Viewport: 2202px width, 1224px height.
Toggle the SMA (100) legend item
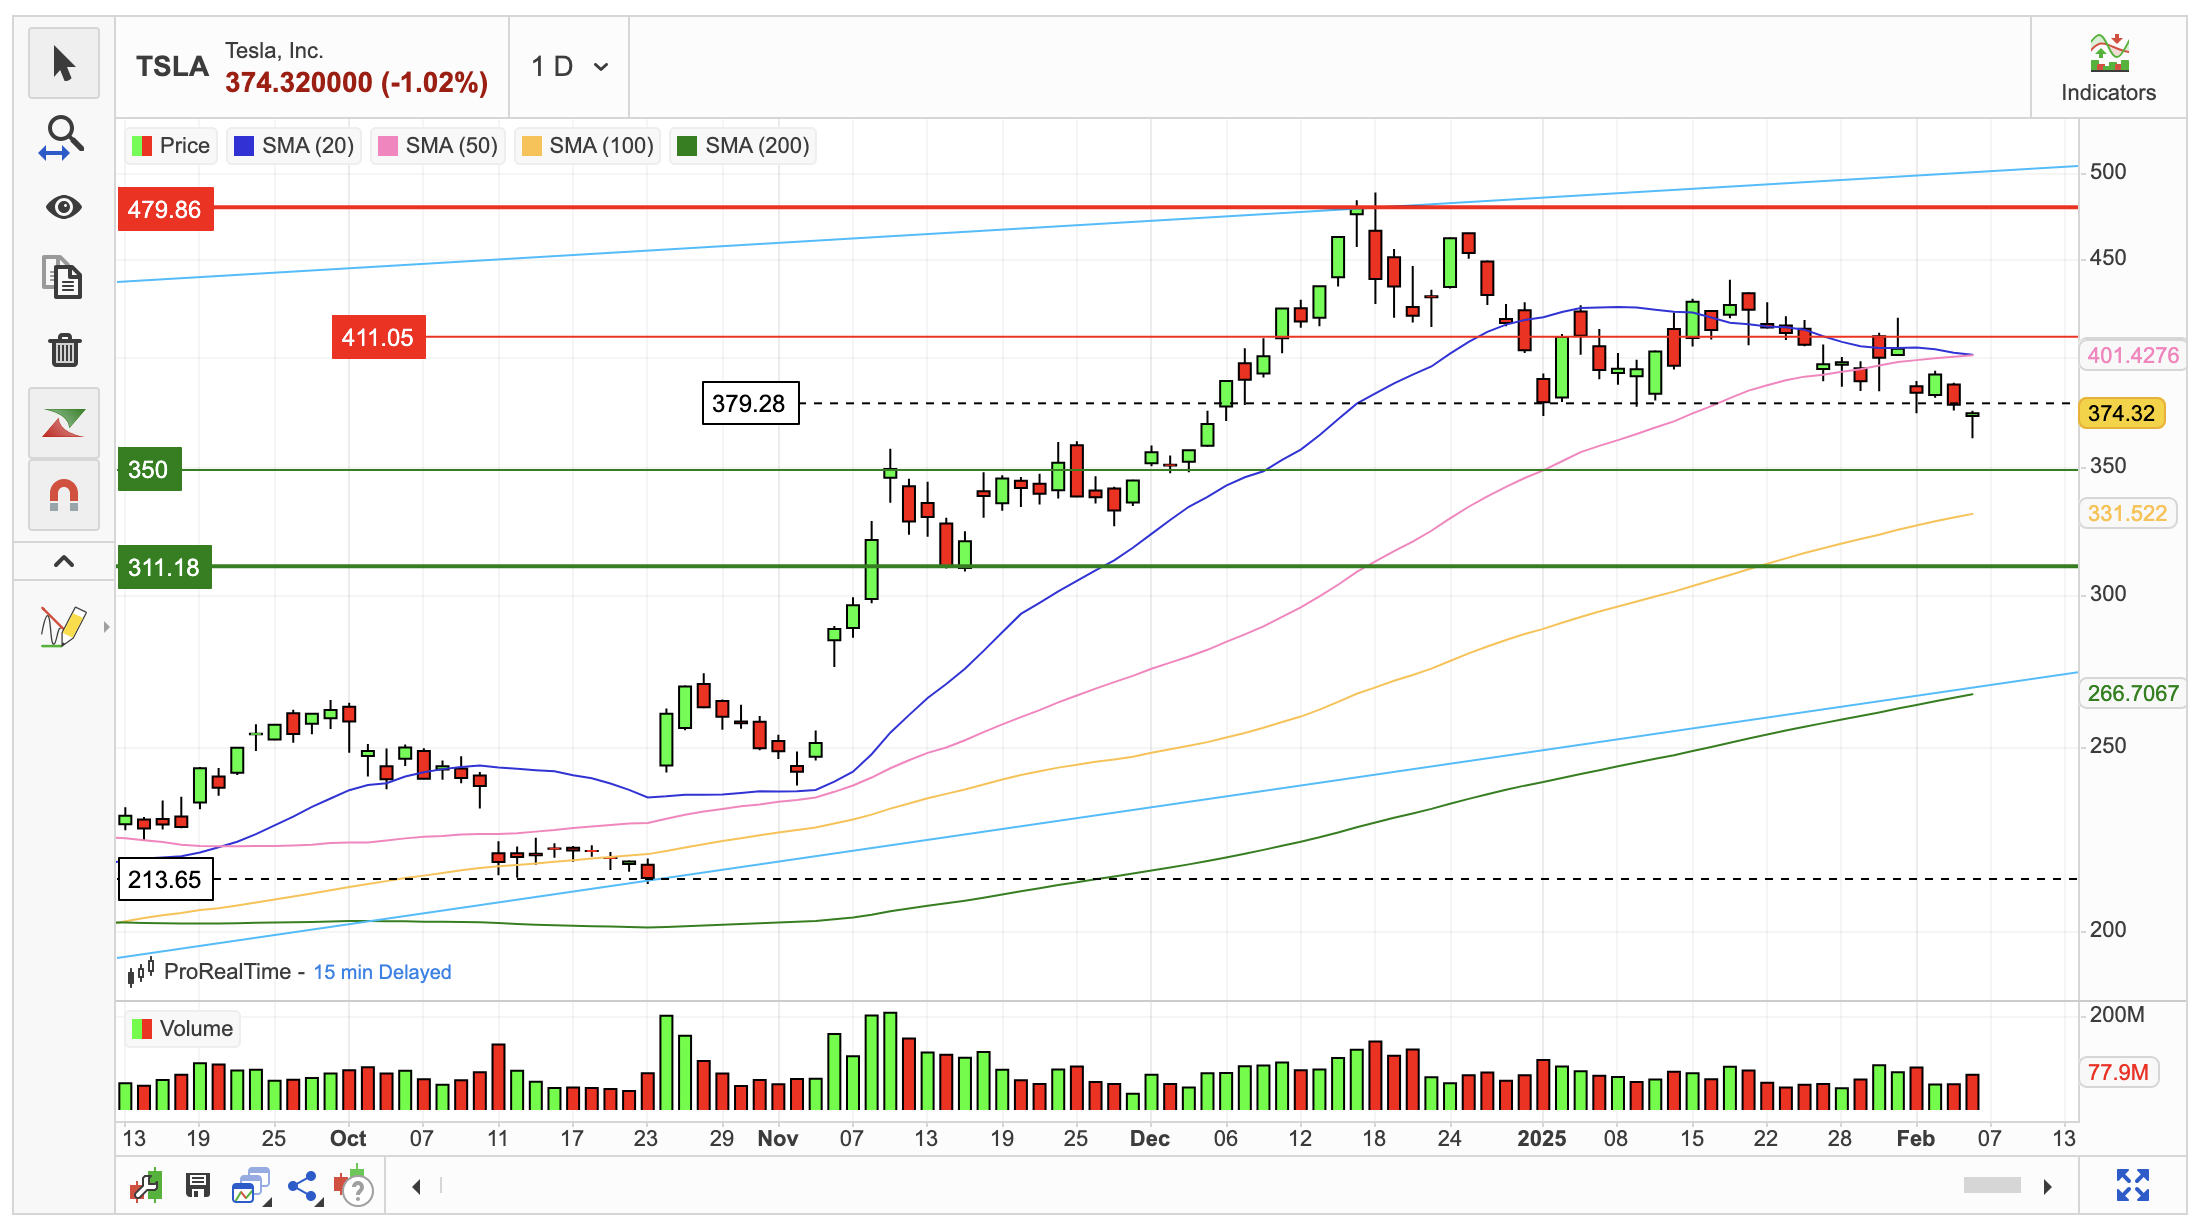click(x=588, y=146)
